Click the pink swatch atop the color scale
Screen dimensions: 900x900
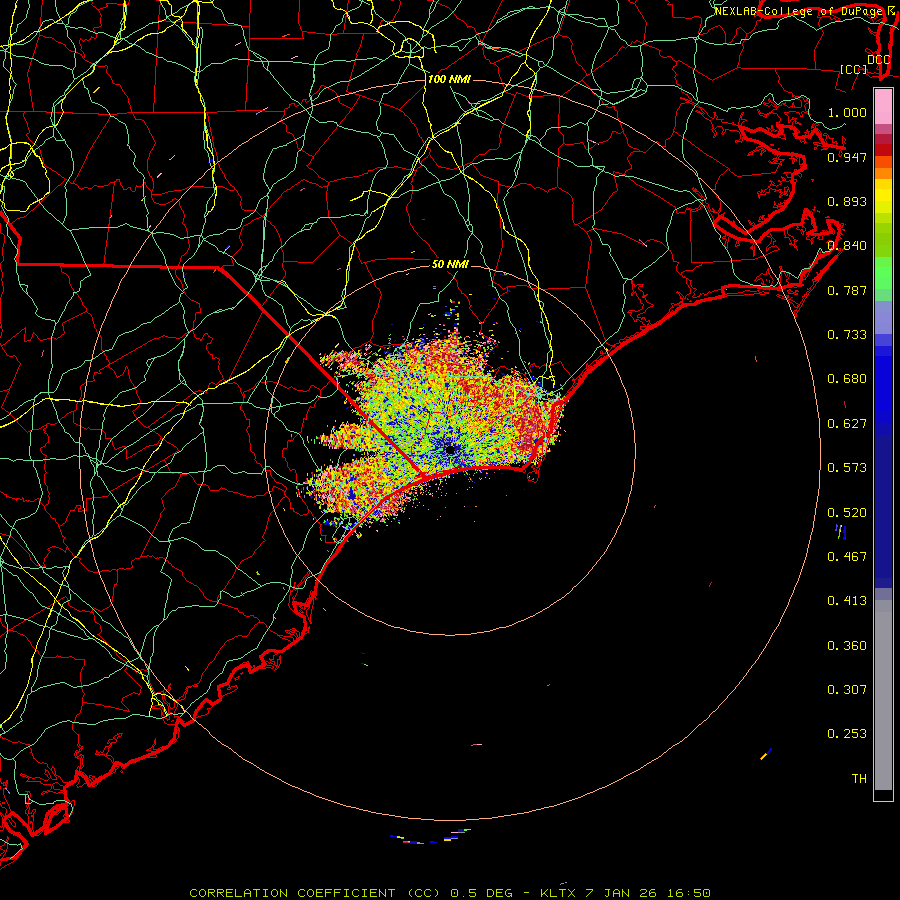(x=883, y=107)
